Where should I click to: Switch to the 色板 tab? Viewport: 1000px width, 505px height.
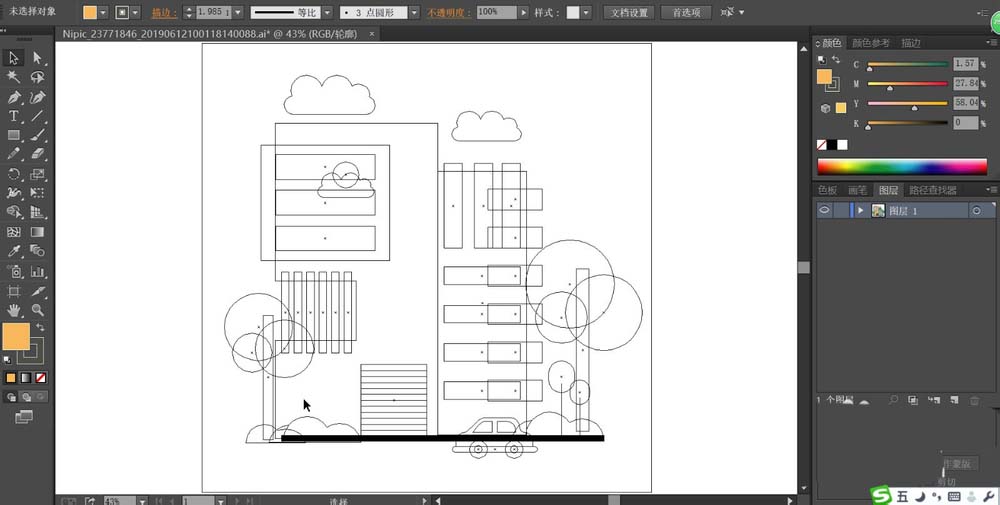[x=827, y=190]
